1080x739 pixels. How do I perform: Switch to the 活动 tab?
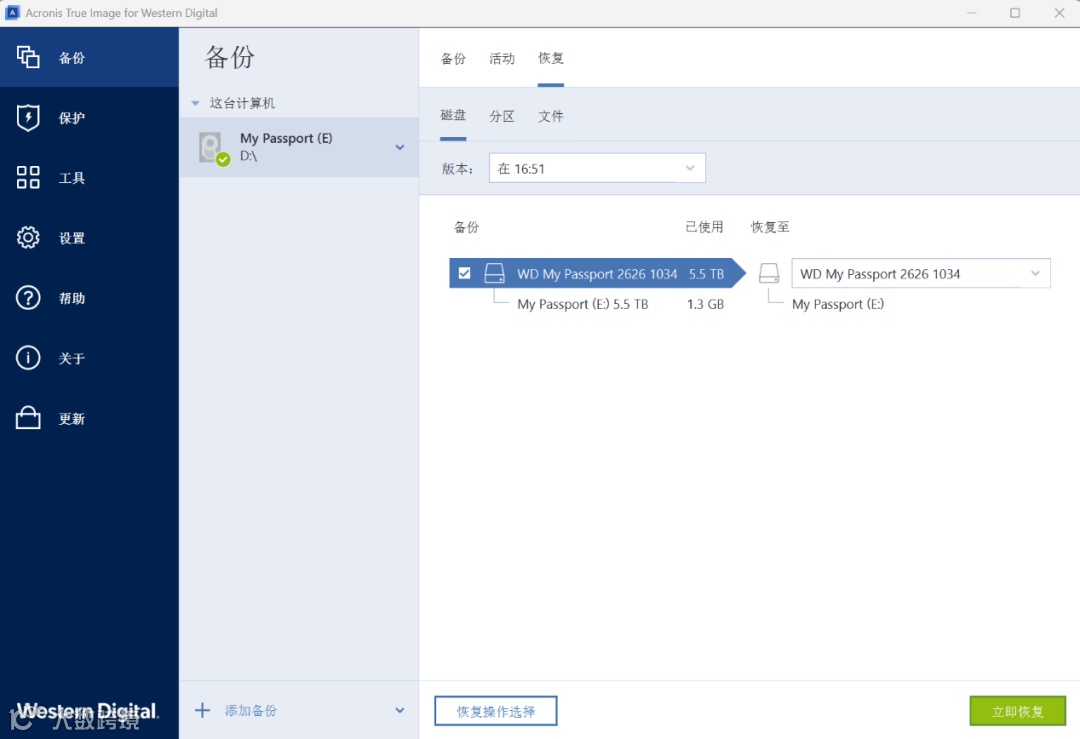tap(501, 59)
